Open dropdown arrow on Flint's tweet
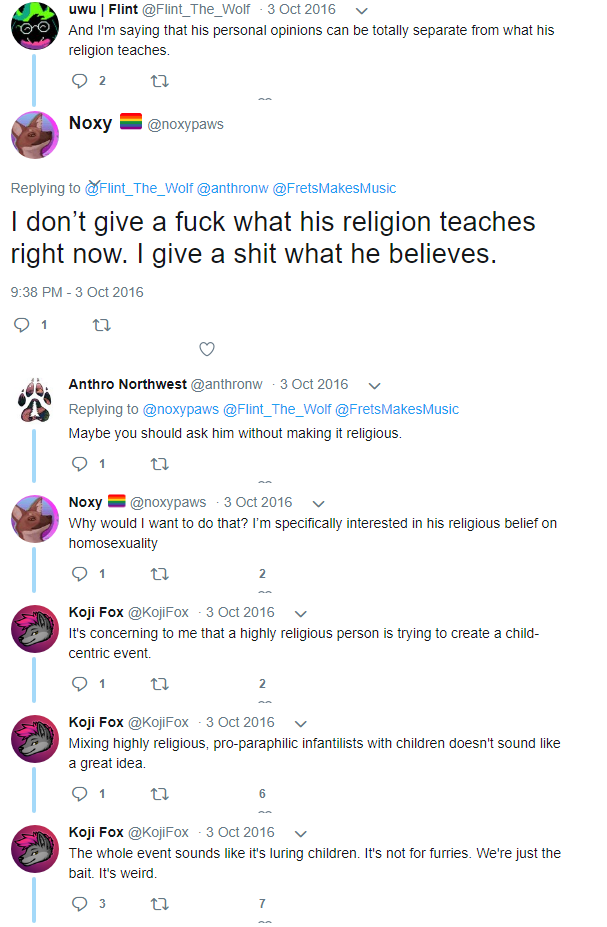607x927 pixels. pyautogui.click(x=362, y=11)
